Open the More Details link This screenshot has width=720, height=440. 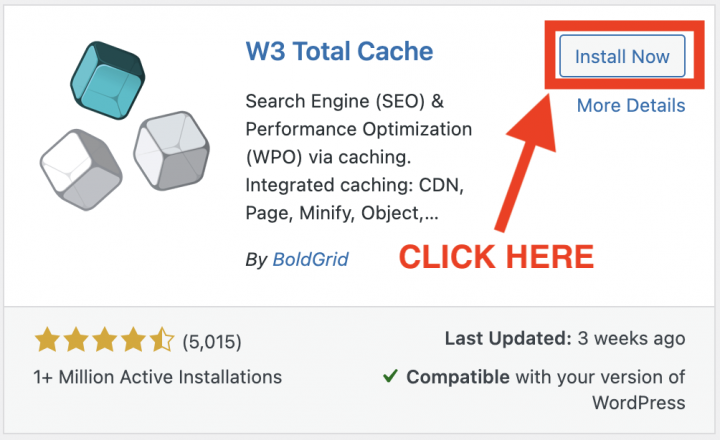pyautogui.click(x=631, y=105)
